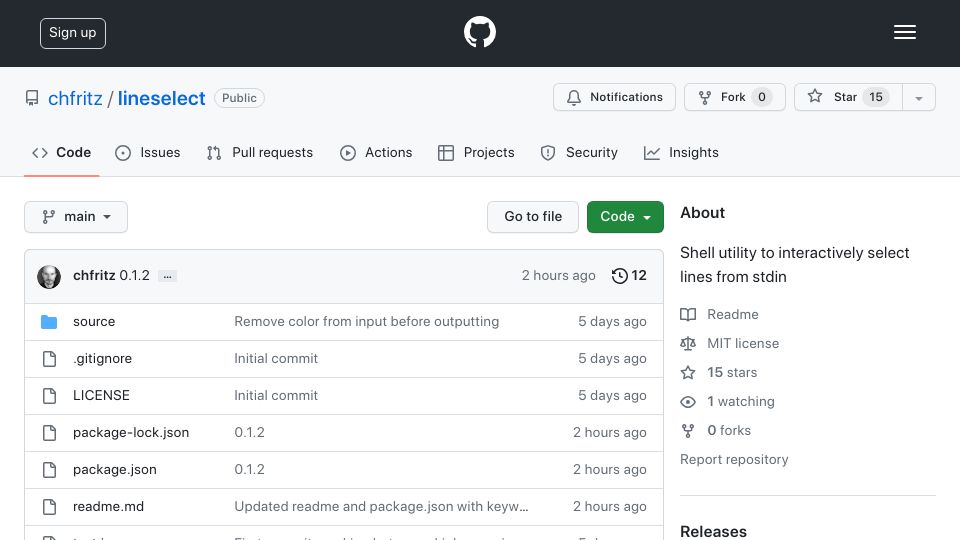The image size is (960, 540).
Task: Open package.json row's 0.1.2 commit
Action: click(249, 470)
